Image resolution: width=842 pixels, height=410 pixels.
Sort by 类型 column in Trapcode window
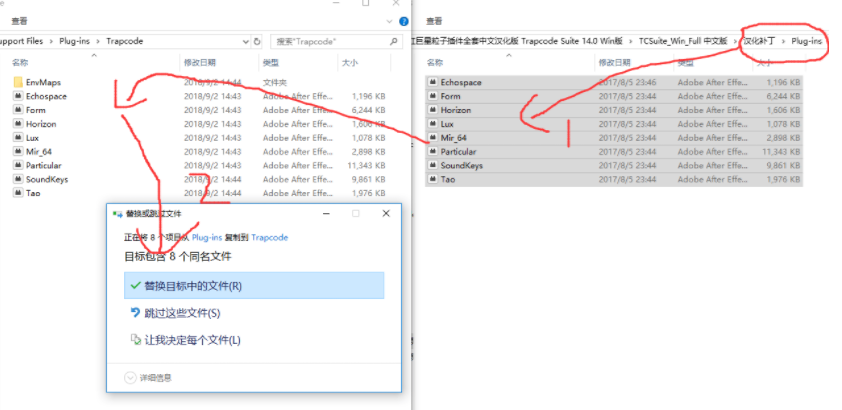pyautogui.click(x=271, y=63)
